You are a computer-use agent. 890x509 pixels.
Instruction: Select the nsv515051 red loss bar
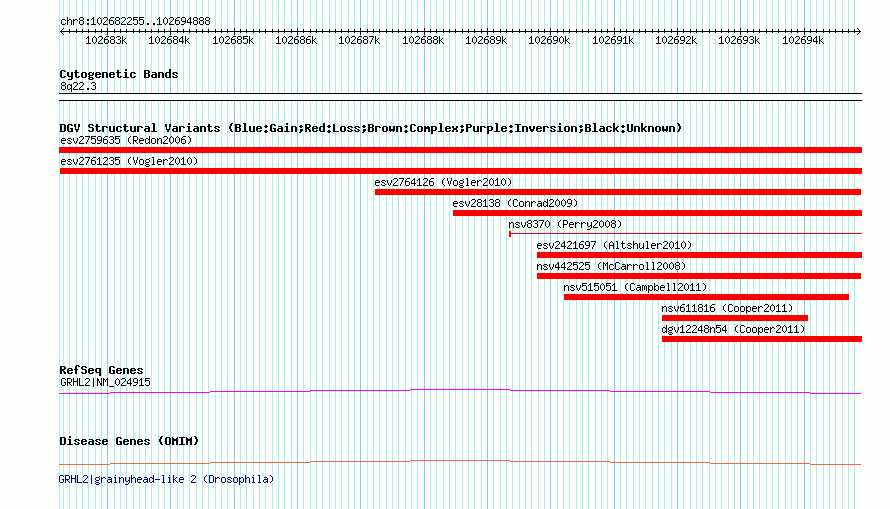706,297
